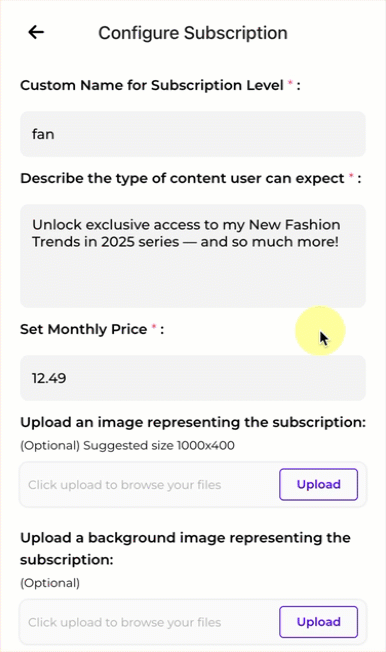Click the '(Optional)' note under background image heading
Screen dimensions: 386x652
coord(50,583)
